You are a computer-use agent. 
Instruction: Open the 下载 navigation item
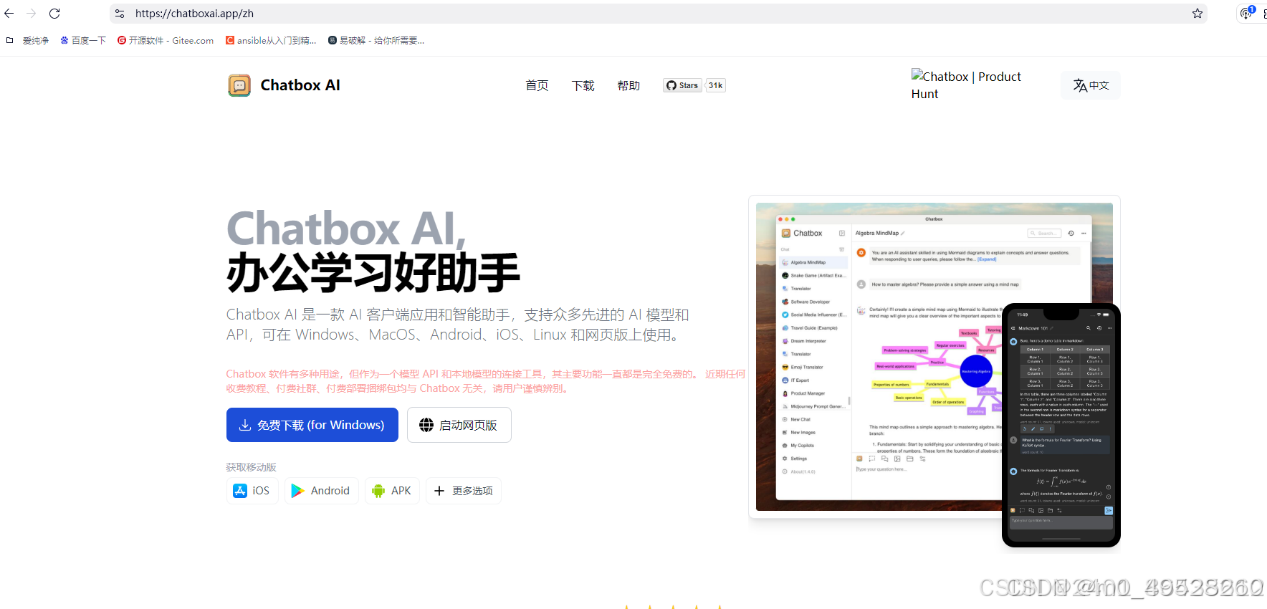pyautogui.click(x=583, y=85)
